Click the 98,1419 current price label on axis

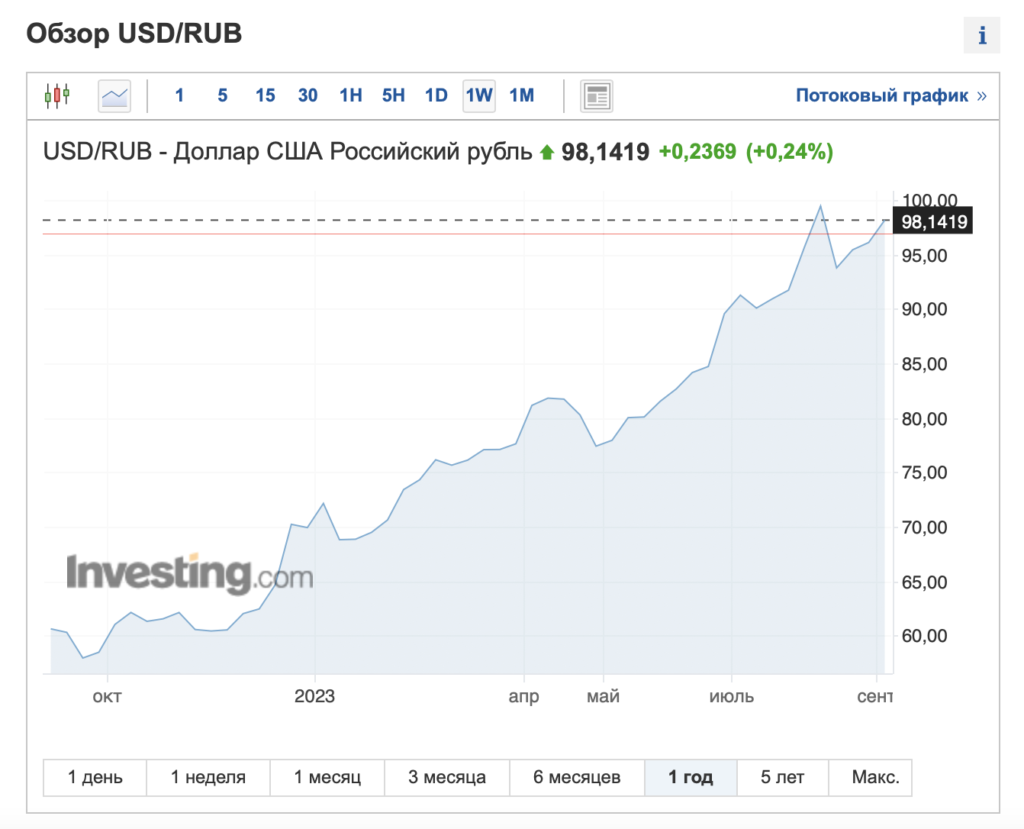[933, 221]
